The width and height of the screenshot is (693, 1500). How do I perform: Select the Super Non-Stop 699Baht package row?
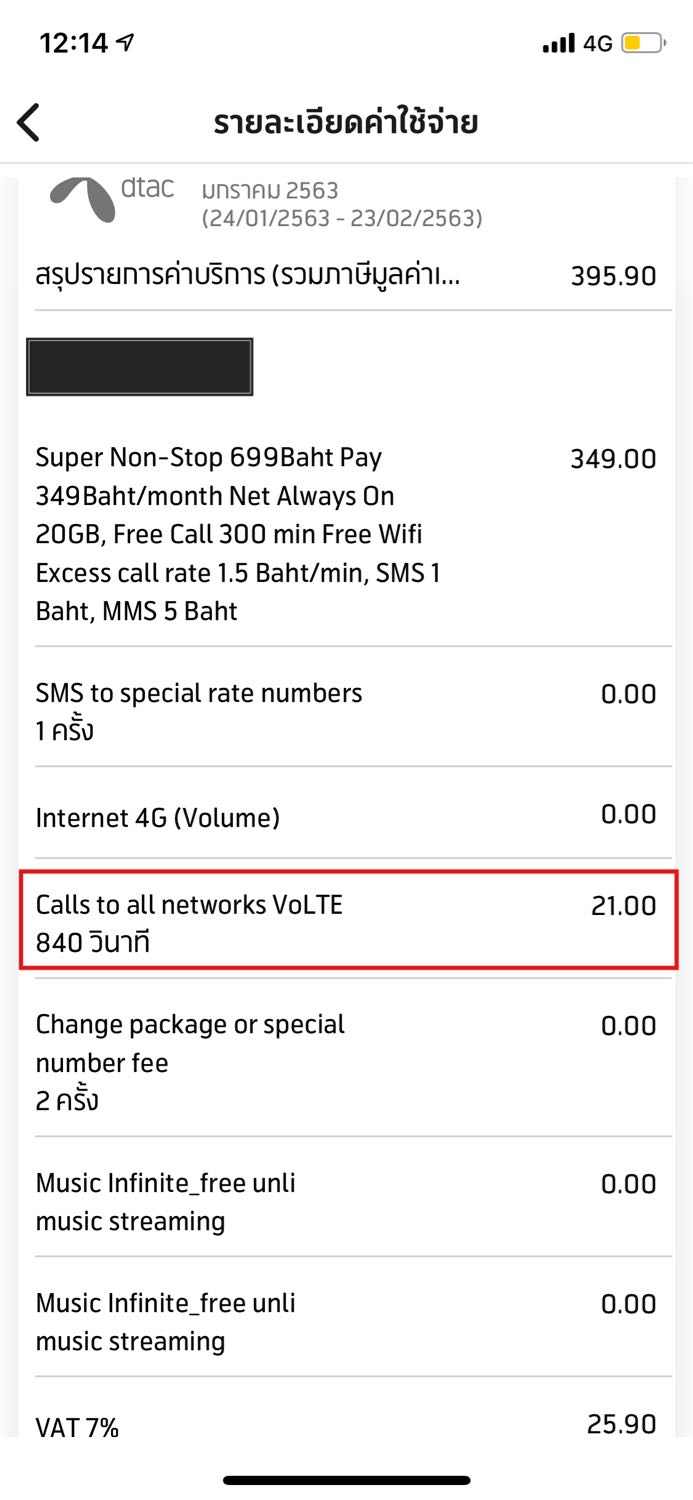point(346,534)
